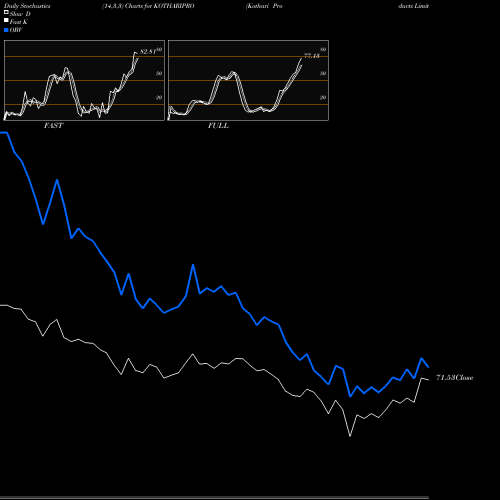
Task: Click the 20 axis label in FULL chart
Action: pyautogui.click(x=323, y=97)
